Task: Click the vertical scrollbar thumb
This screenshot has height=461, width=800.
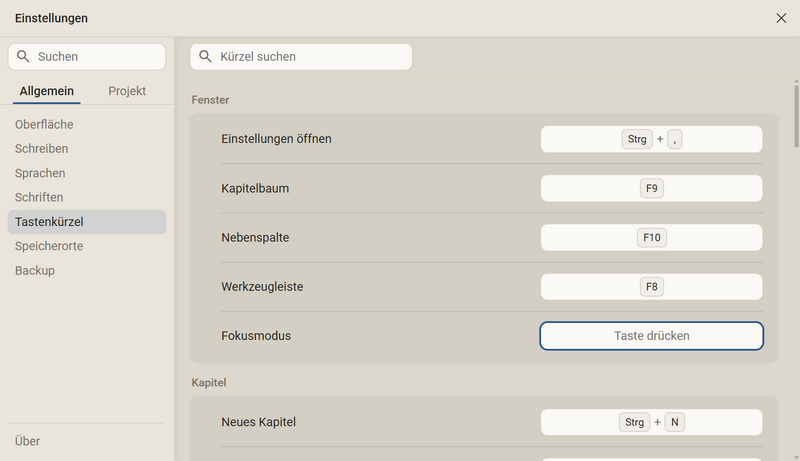Action: 796,116
